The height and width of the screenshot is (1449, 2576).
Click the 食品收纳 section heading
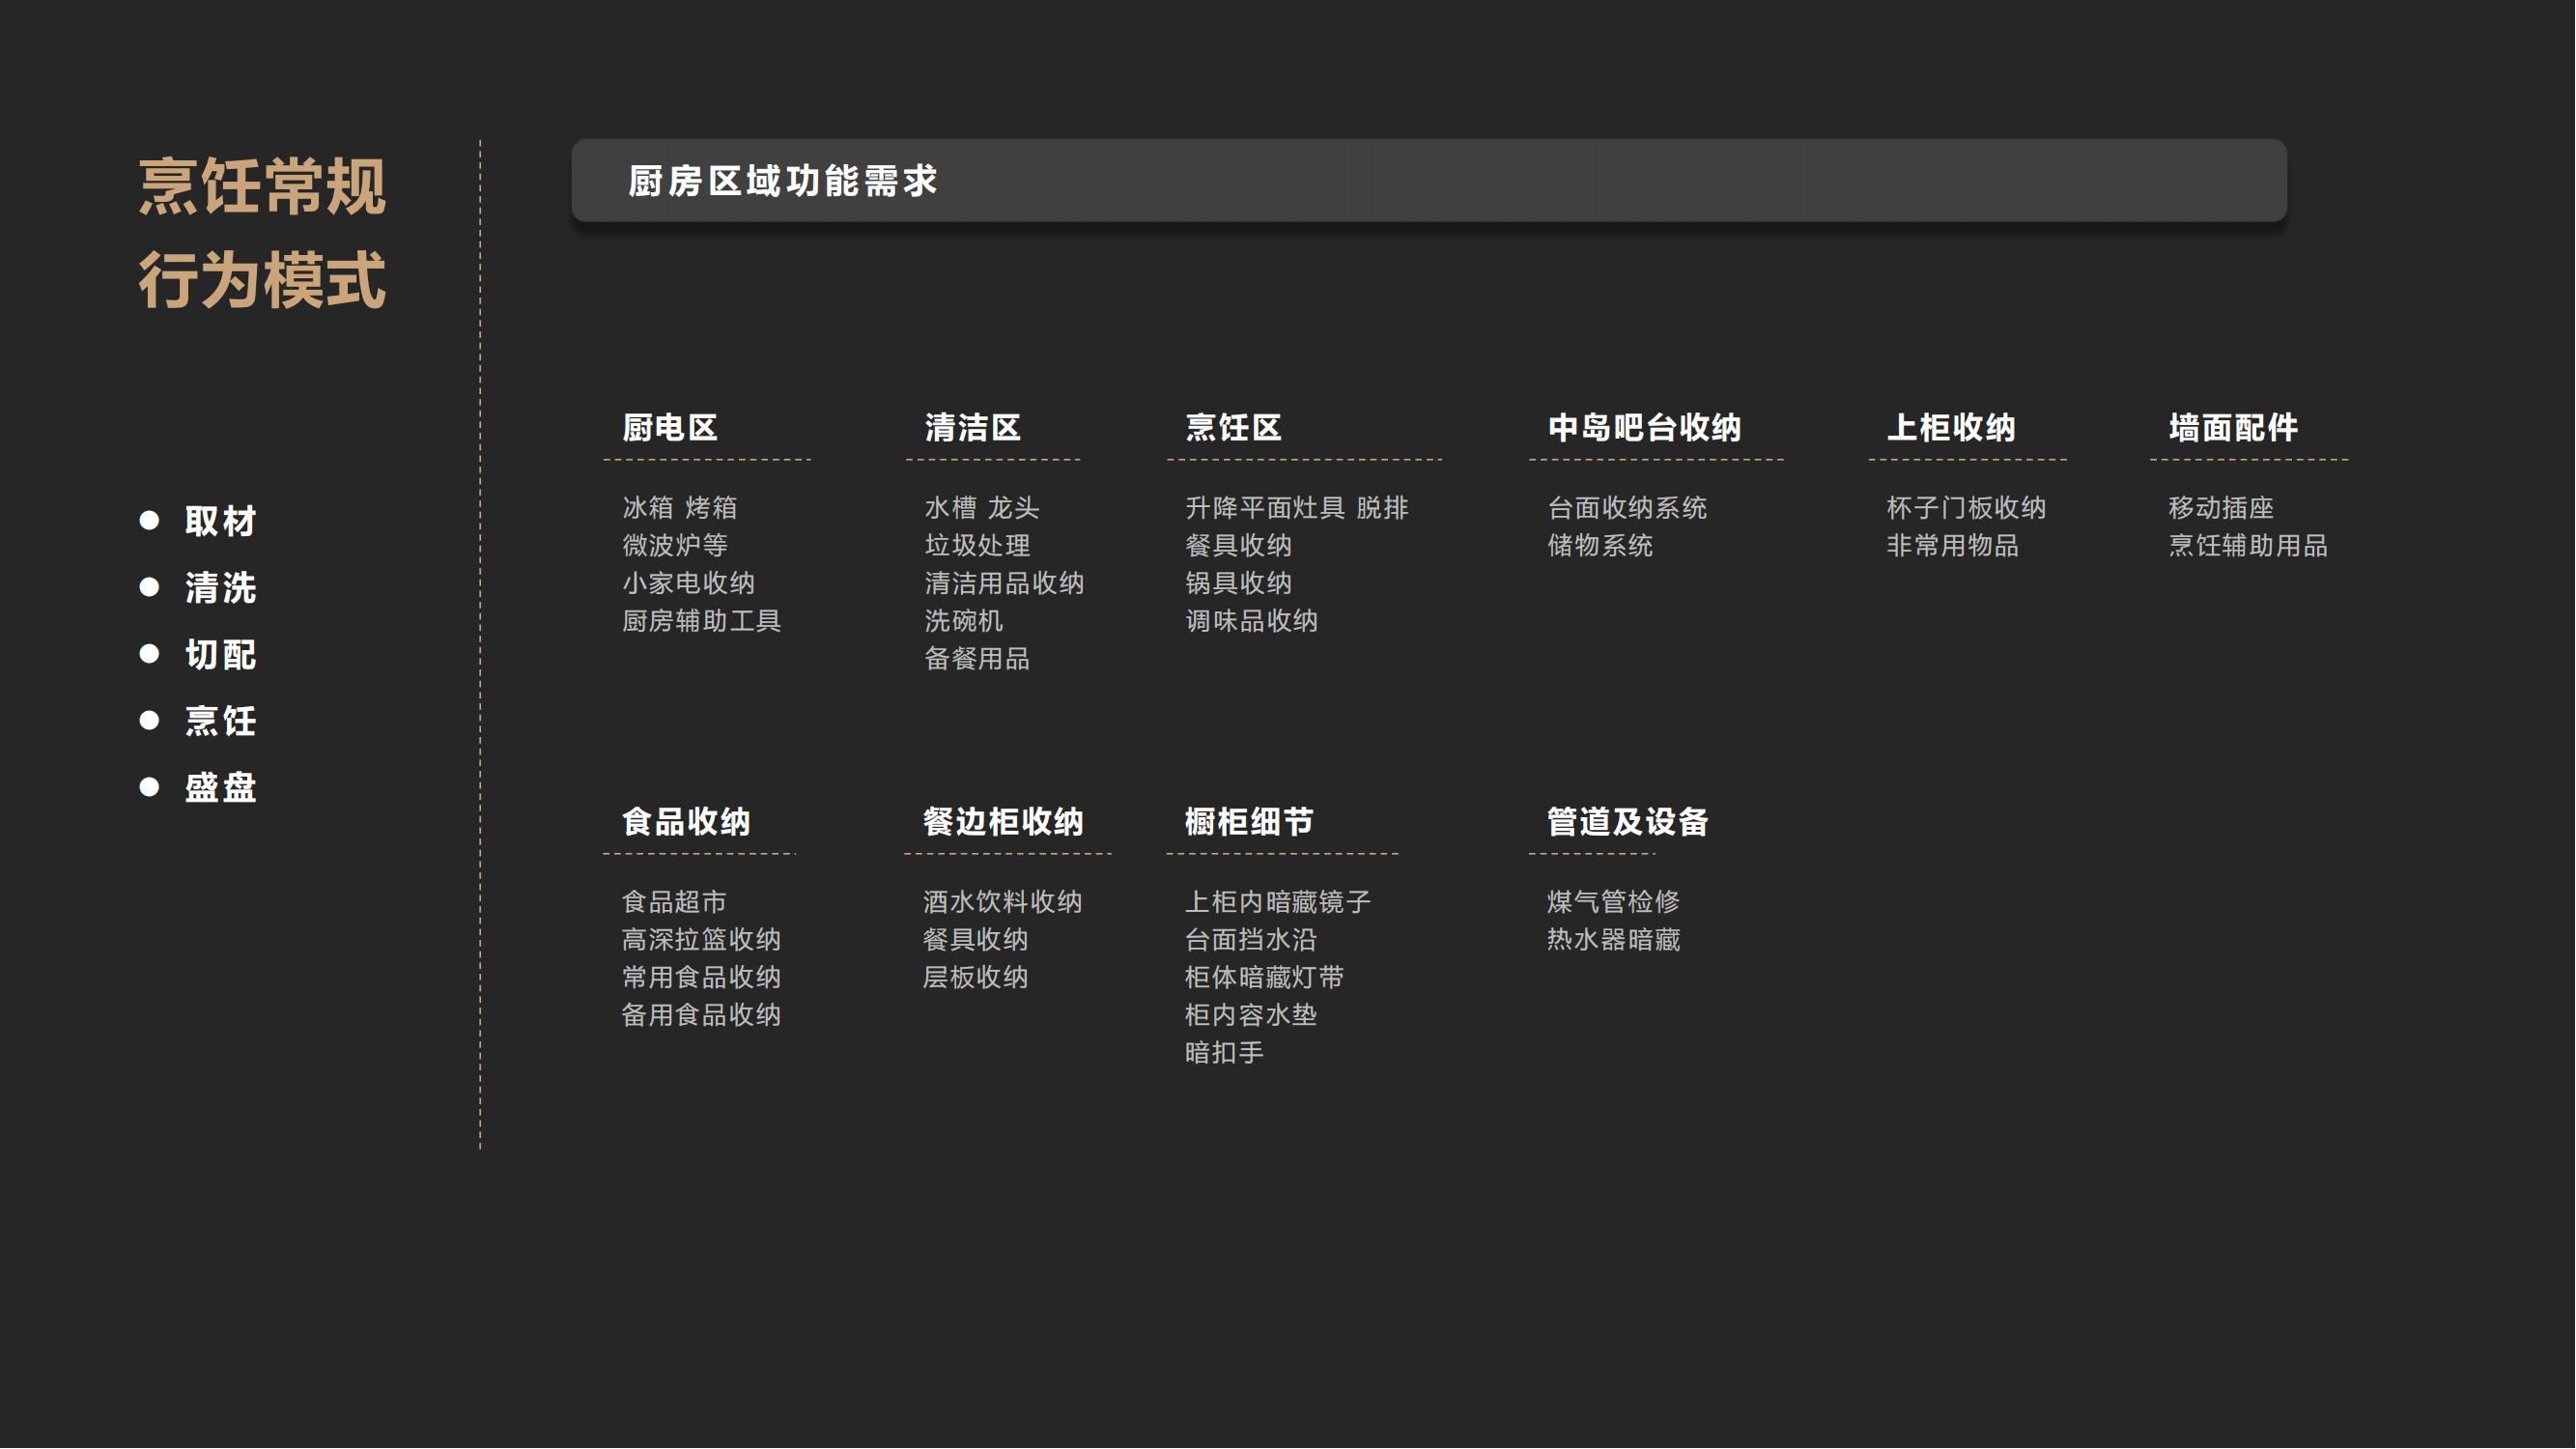[686, 822]
